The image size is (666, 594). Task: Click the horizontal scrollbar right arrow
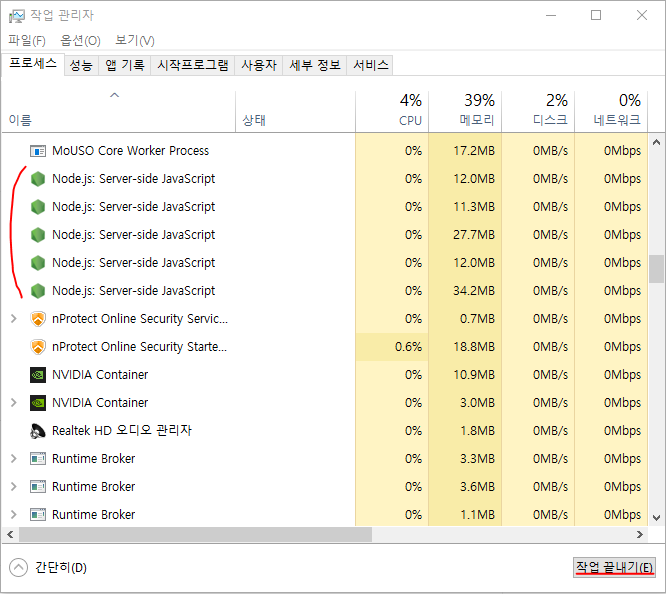(640, 535)
